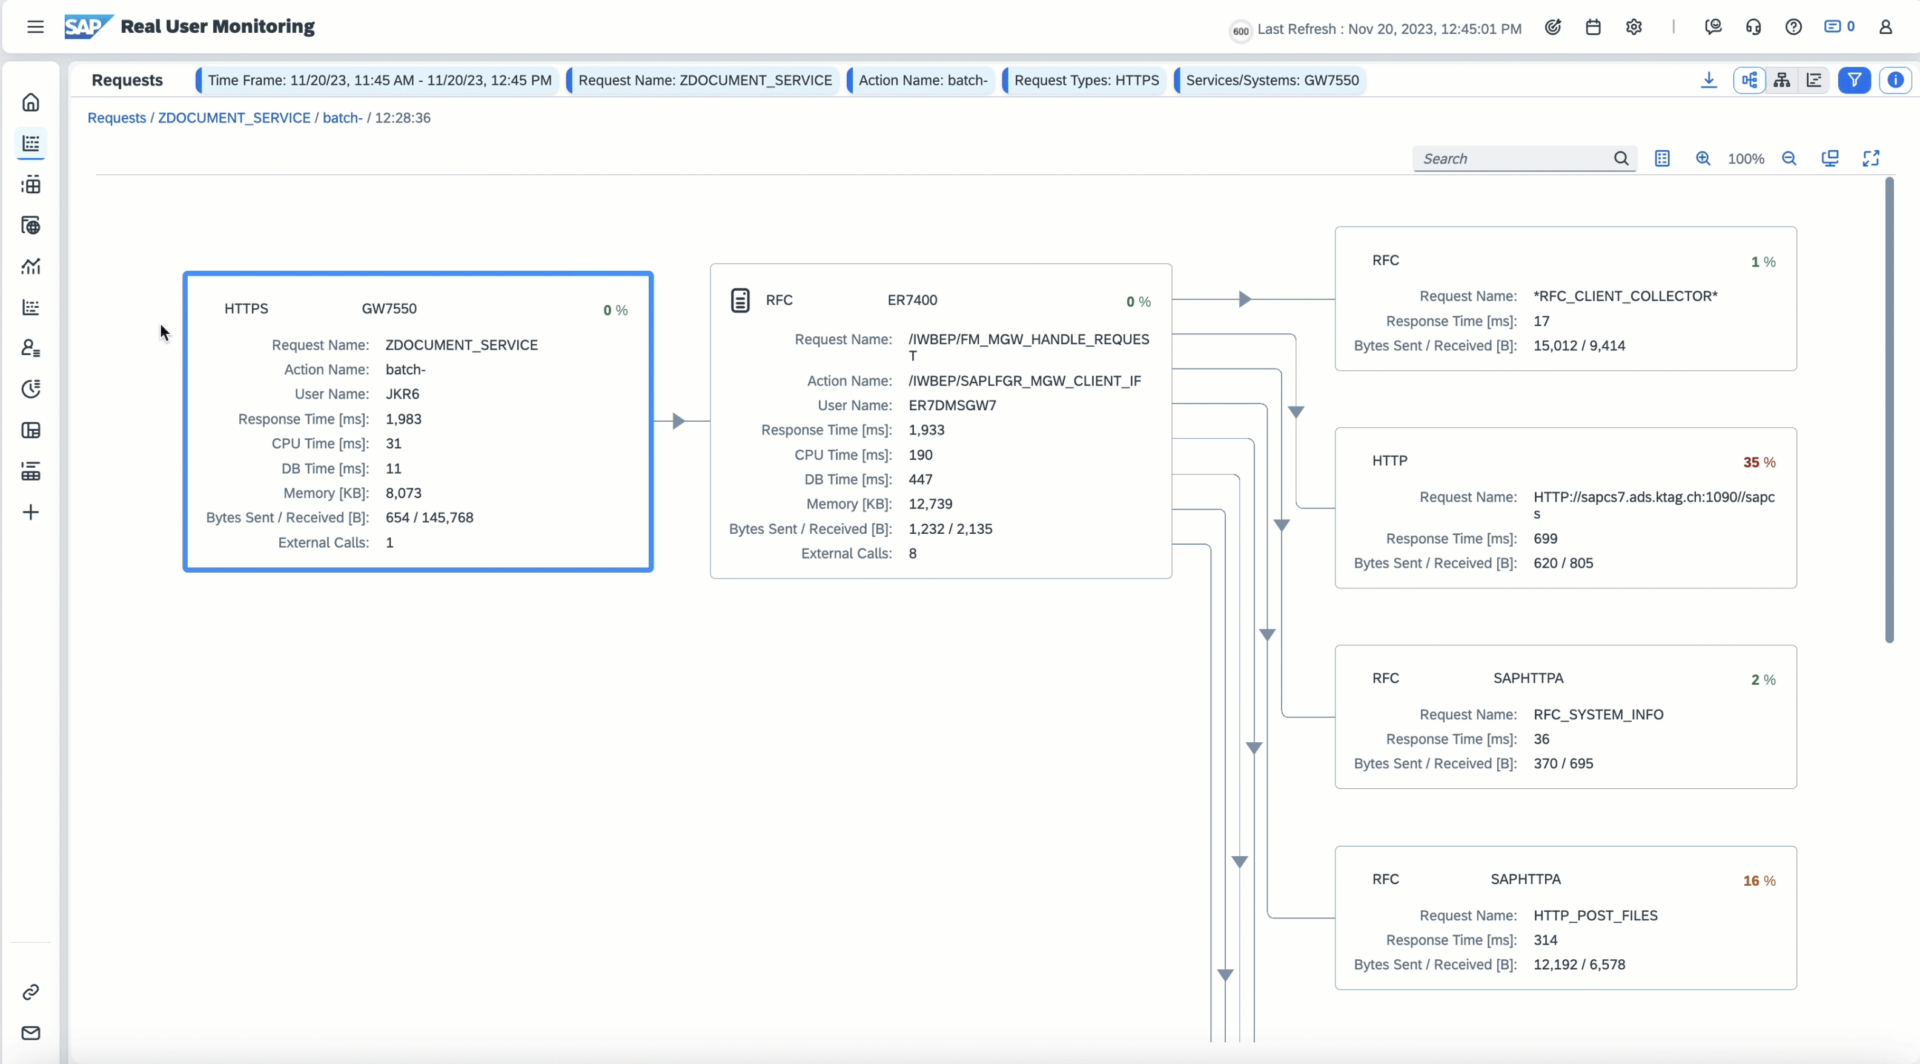Open the diagram legend icon

point(1662,158)
